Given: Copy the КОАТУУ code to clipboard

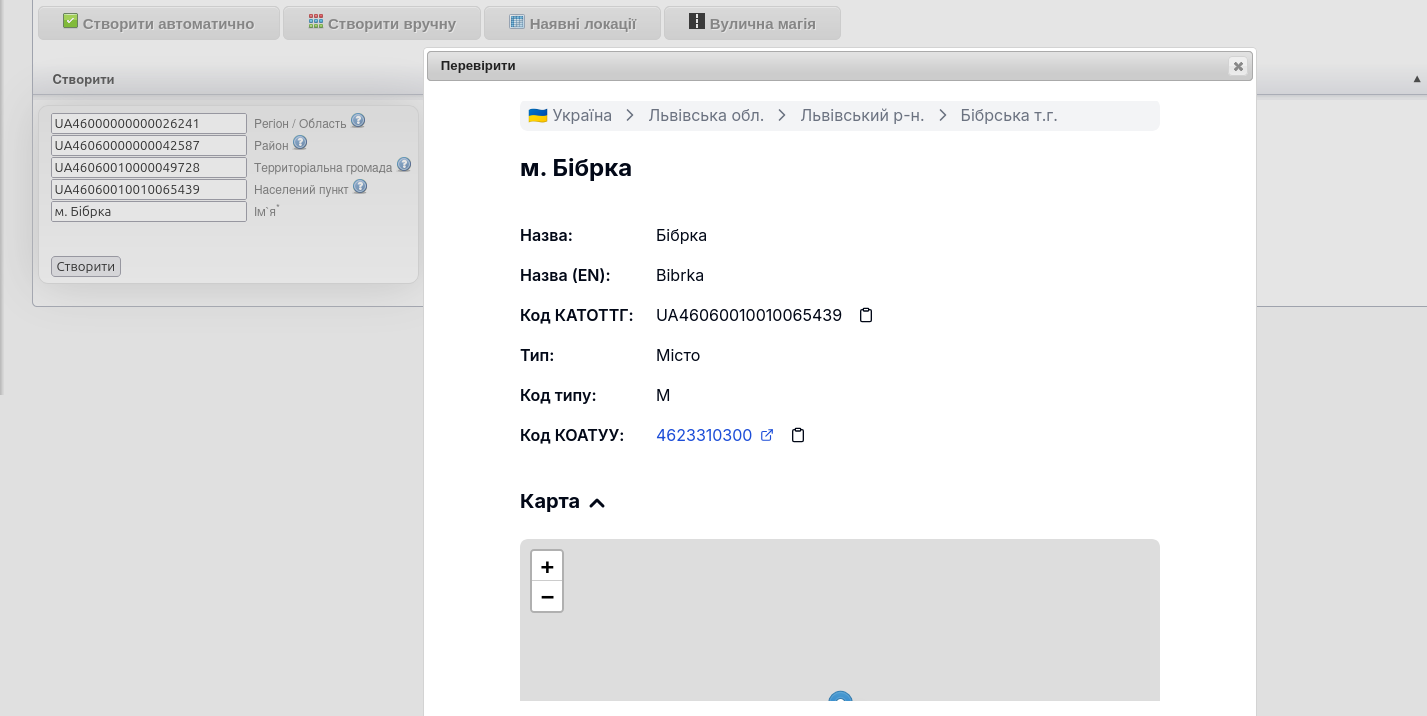Looking at the screenshot, I should [x=798, y=436].
